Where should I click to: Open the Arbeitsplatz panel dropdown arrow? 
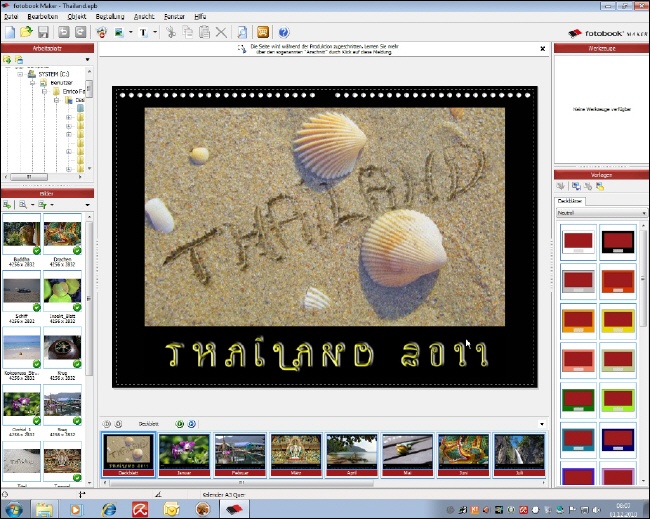(87, 60)
